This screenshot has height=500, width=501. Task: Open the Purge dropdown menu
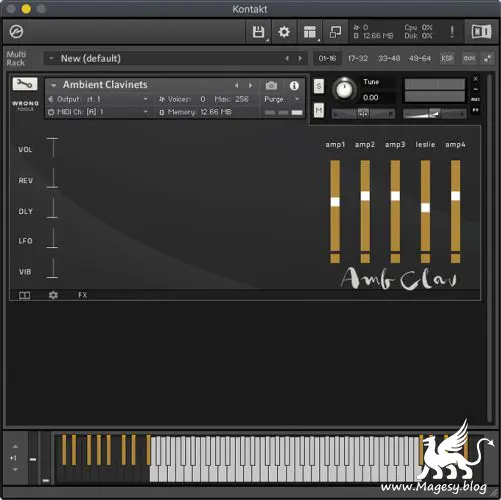[x=282, y=99]
